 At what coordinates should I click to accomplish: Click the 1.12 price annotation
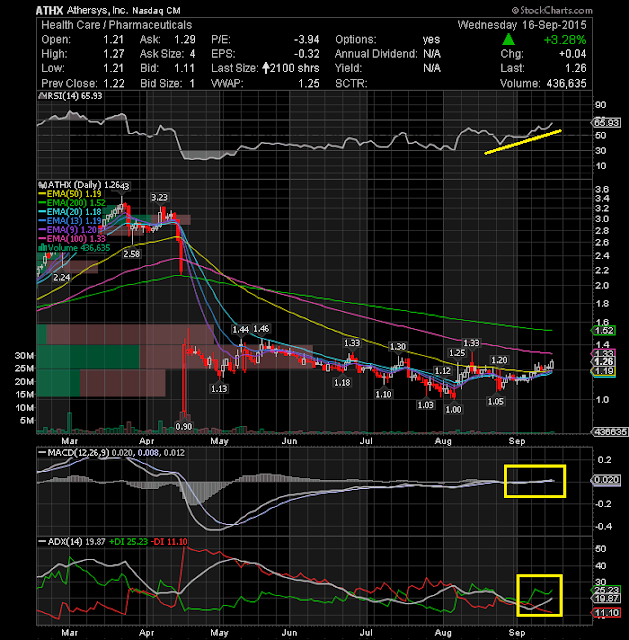pyautogui.click(x=443, y=371)
